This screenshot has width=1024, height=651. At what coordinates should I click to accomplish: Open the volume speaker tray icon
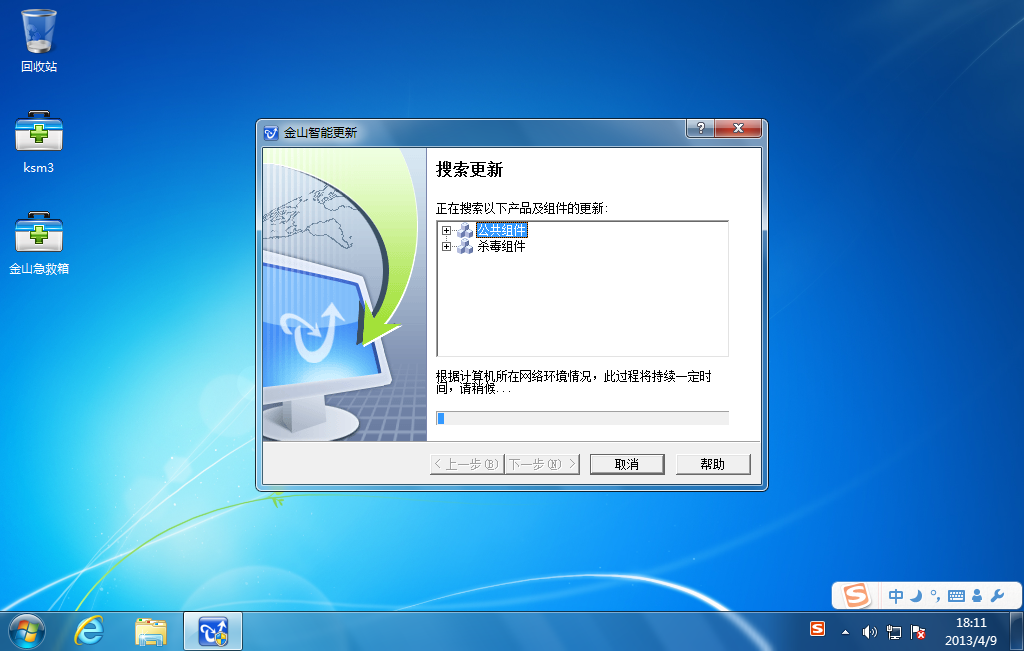pos(869,632)
